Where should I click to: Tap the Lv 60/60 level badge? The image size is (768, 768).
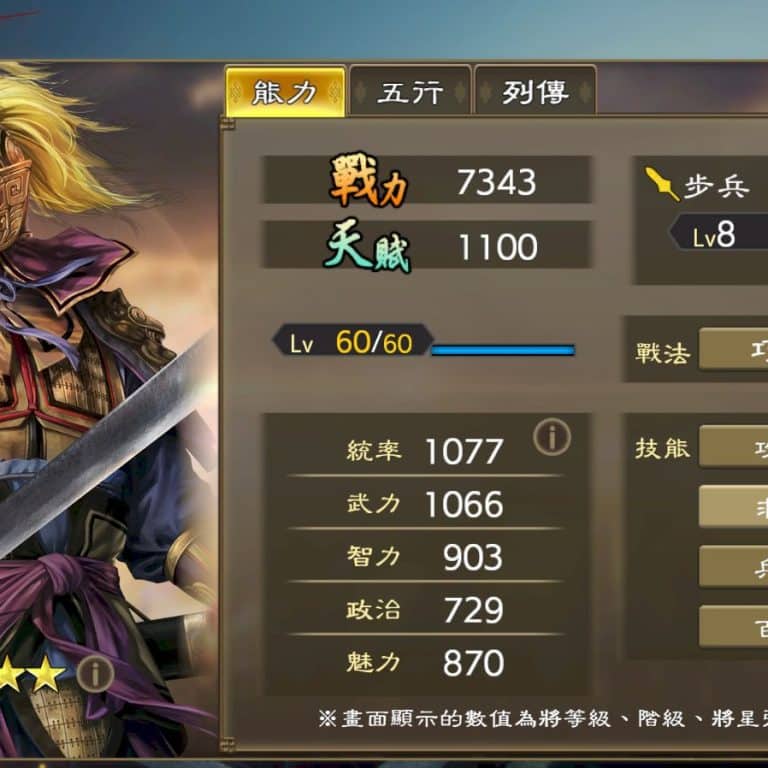(353, 341)
